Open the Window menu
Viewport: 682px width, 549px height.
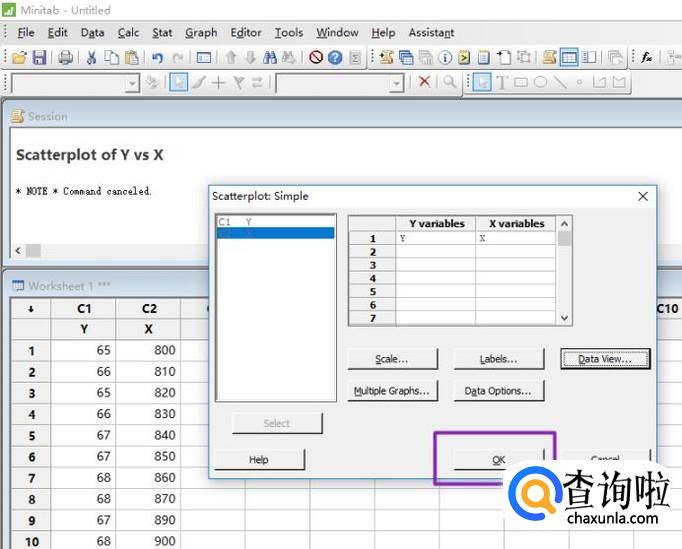tap(337, 33)
